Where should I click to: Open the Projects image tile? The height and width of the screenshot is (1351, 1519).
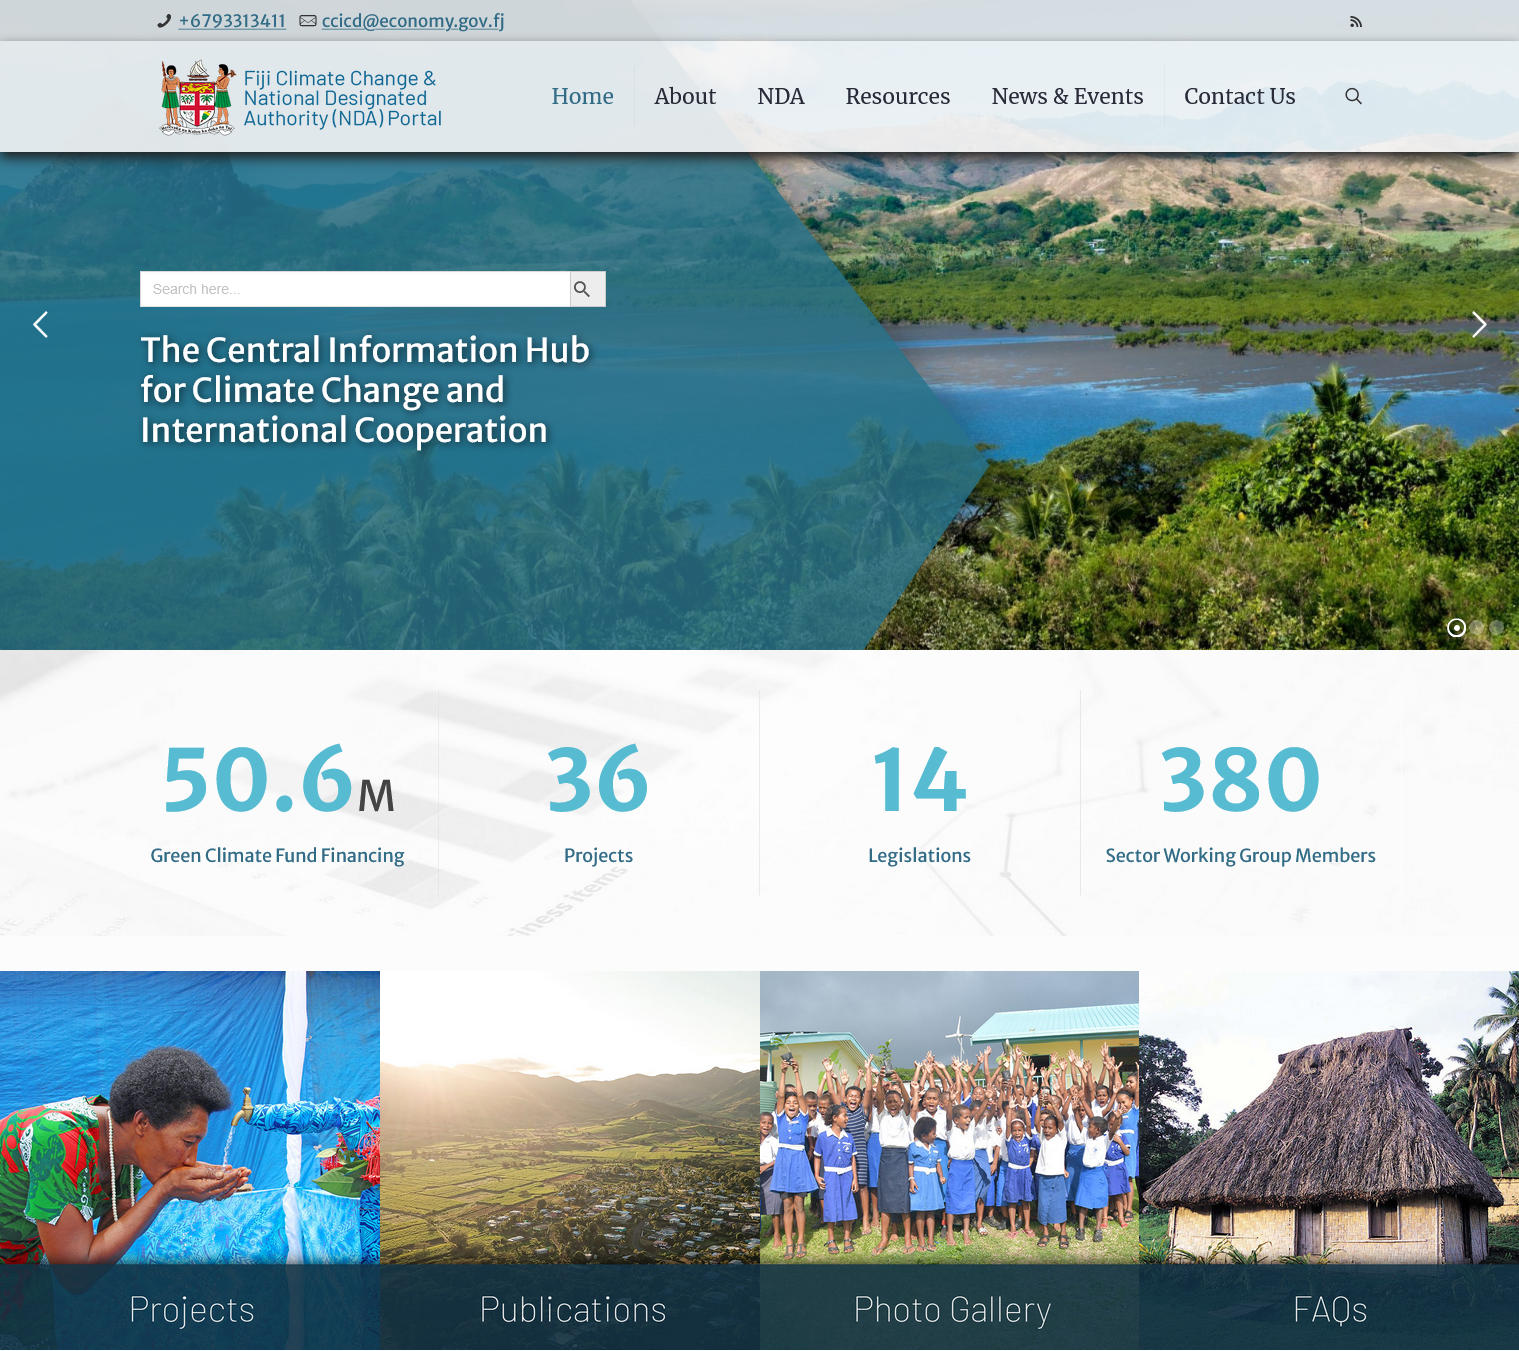[x=190, y=1160]
